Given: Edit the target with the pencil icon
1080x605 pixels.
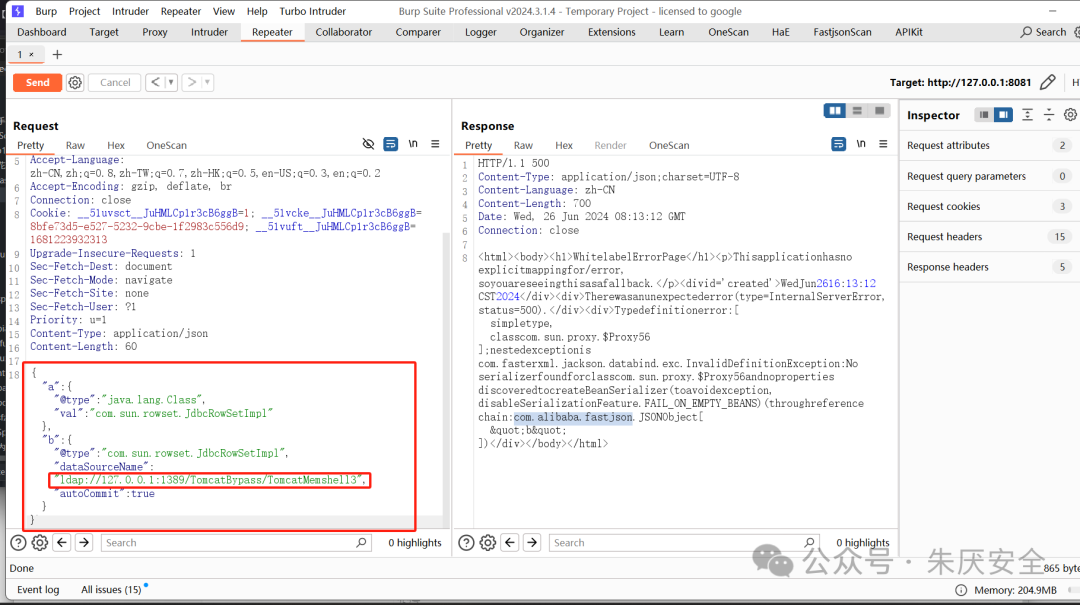Looking at the screenshot, I should pyautogui.click(x=1048, y=82).
